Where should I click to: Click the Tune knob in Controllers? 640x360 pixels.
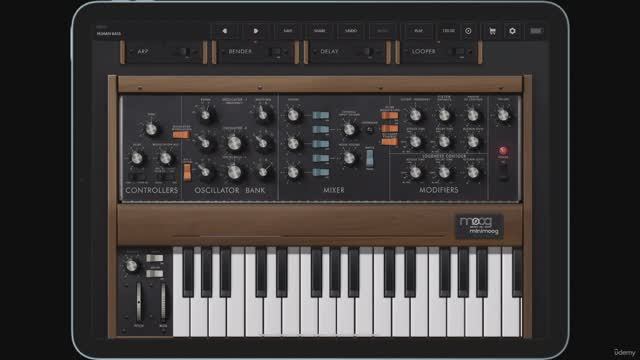point(151,129)
